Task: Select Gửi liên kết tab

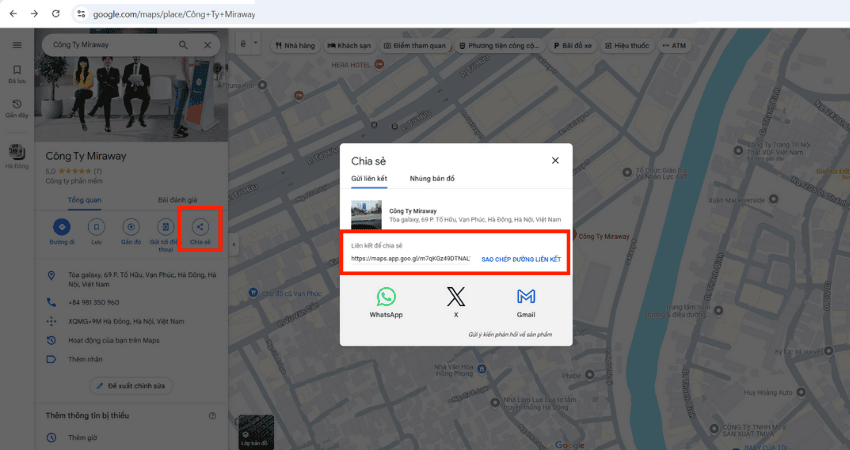Action: (x=369, y=178)
